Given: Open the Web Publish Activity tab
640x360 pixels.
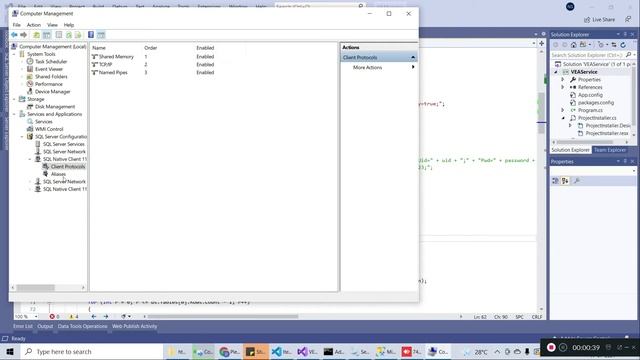Looking at the screenshot, I should 134,326.
